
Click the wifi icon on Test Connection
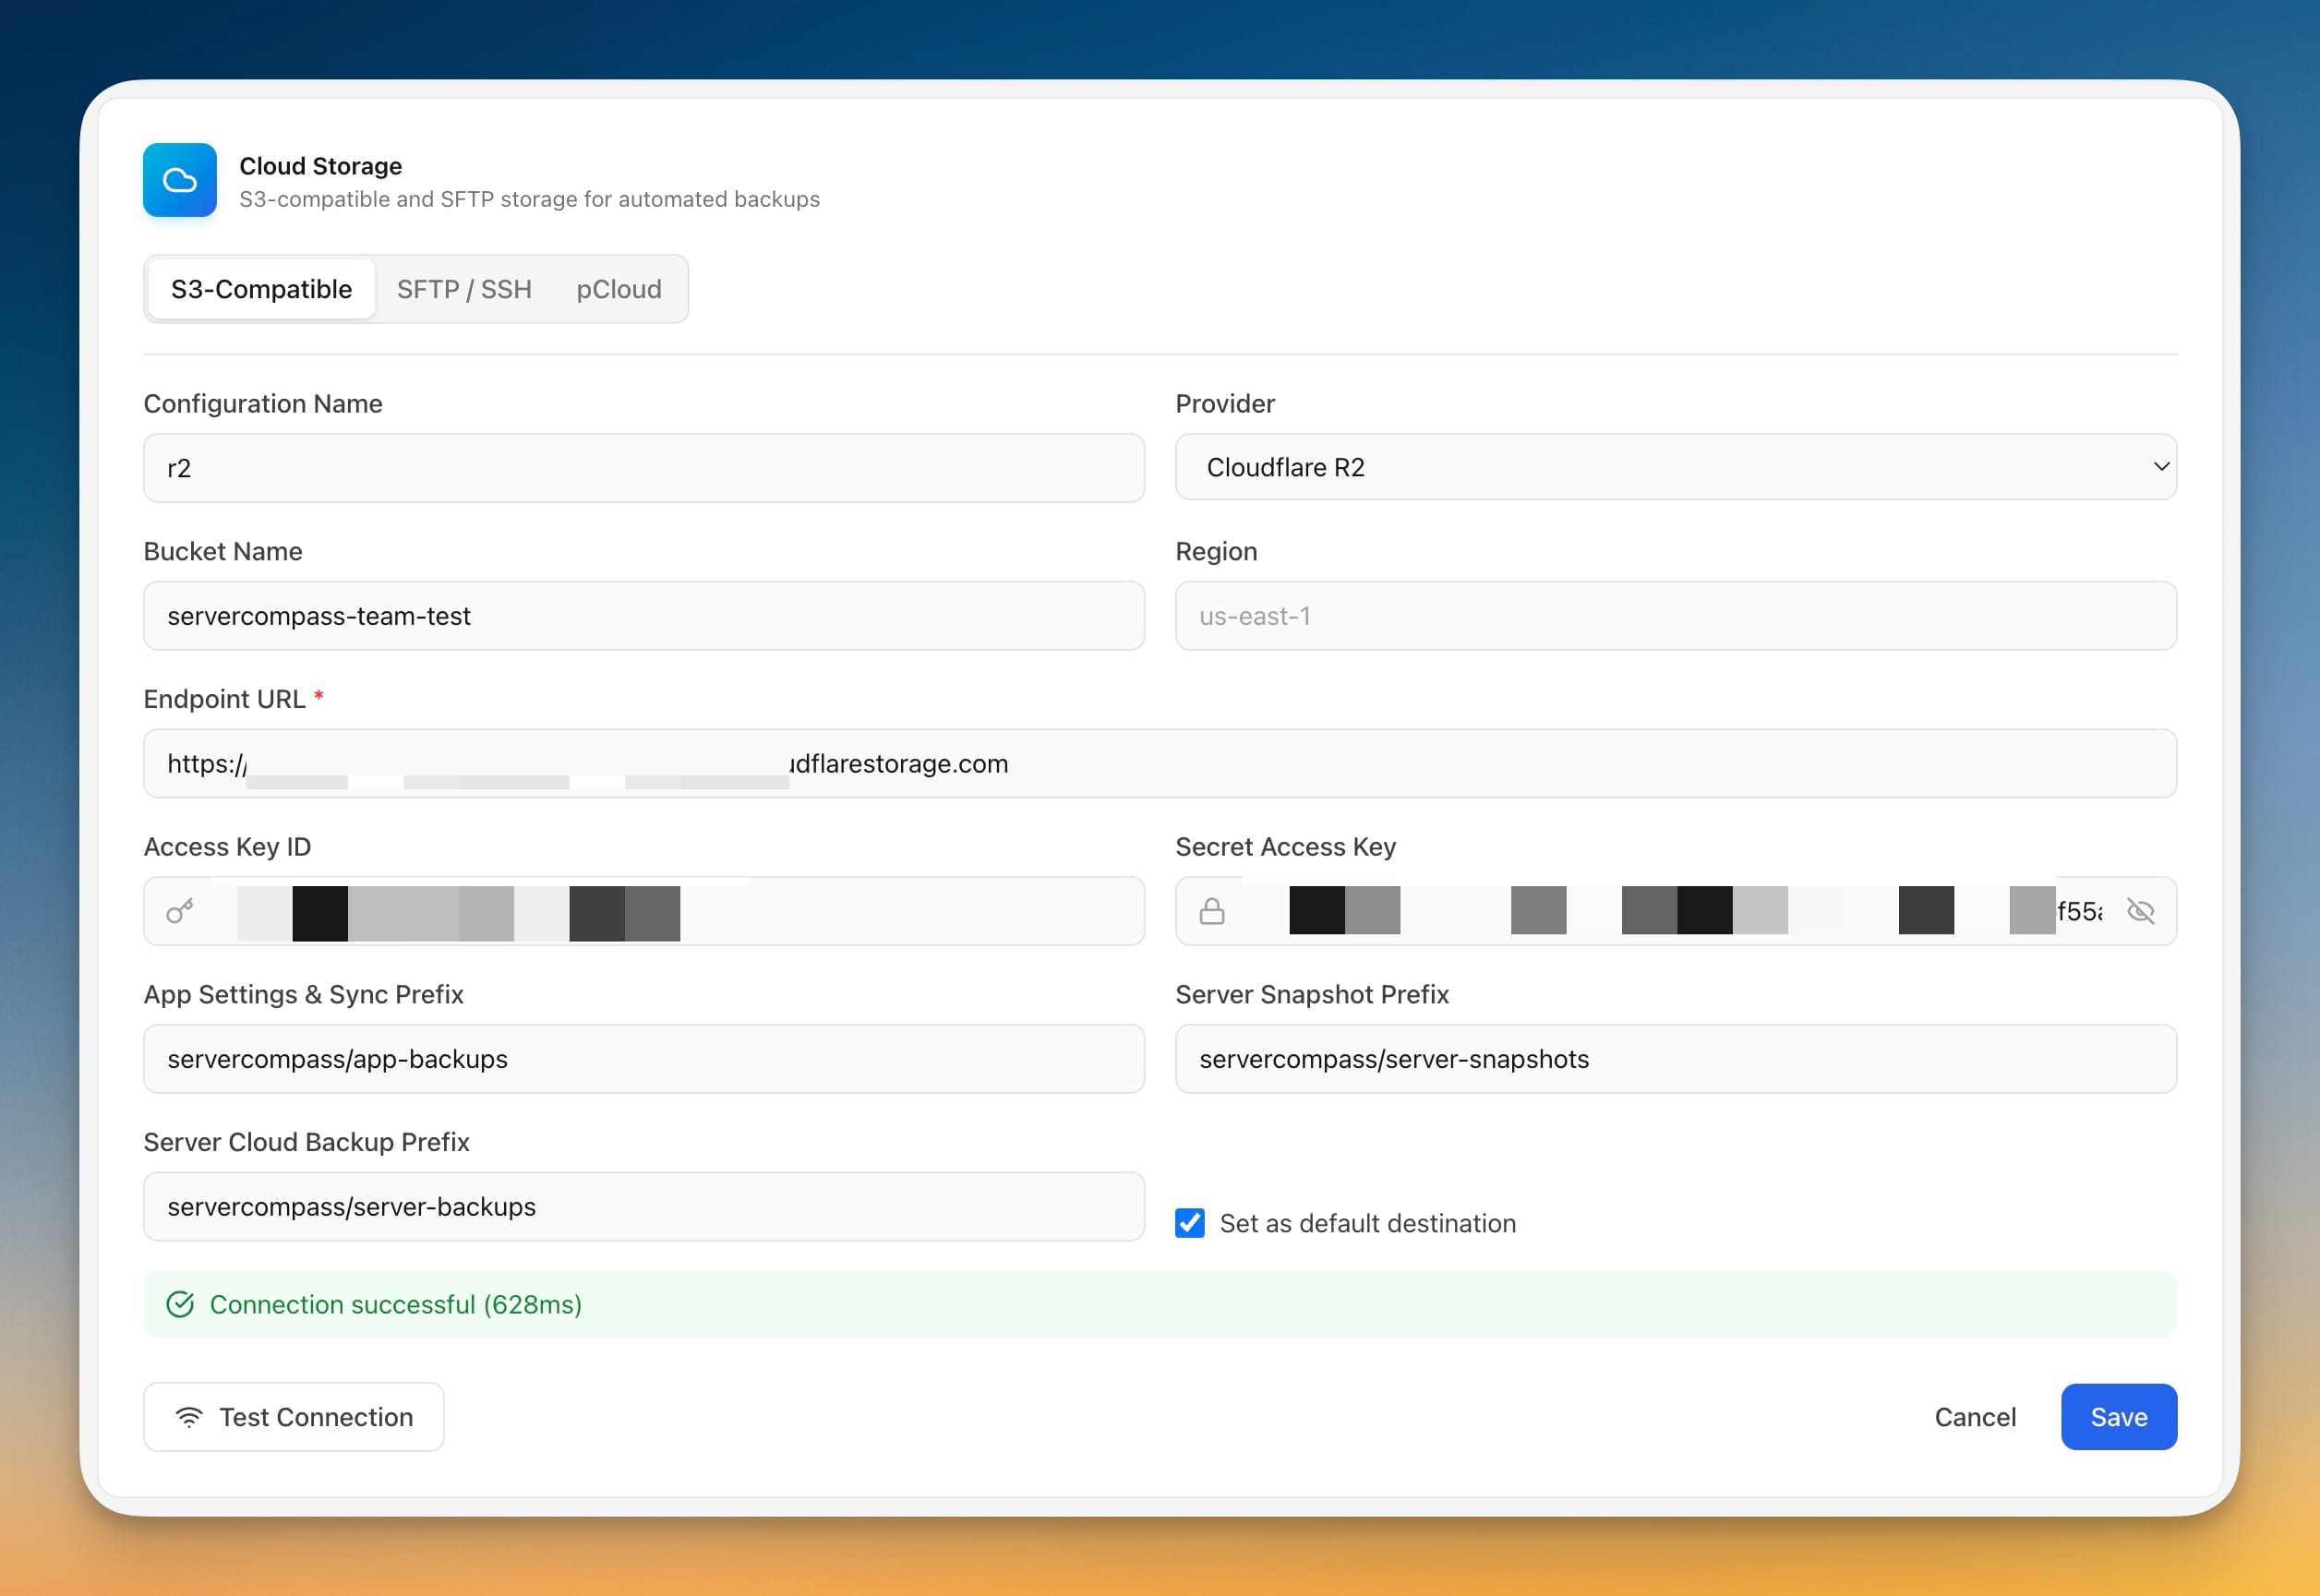[x=189, y=1417]
